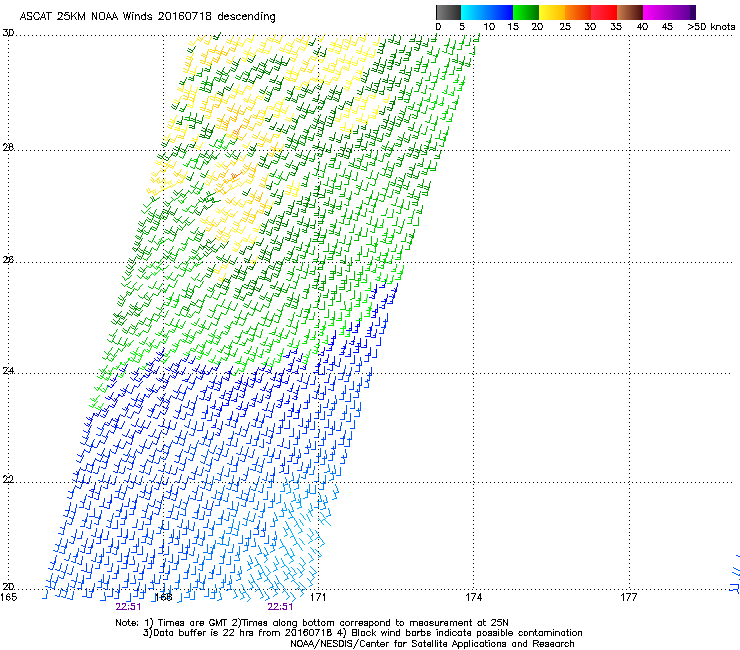
Task: Click the legend scale value '0'
Action: (438, 27)
